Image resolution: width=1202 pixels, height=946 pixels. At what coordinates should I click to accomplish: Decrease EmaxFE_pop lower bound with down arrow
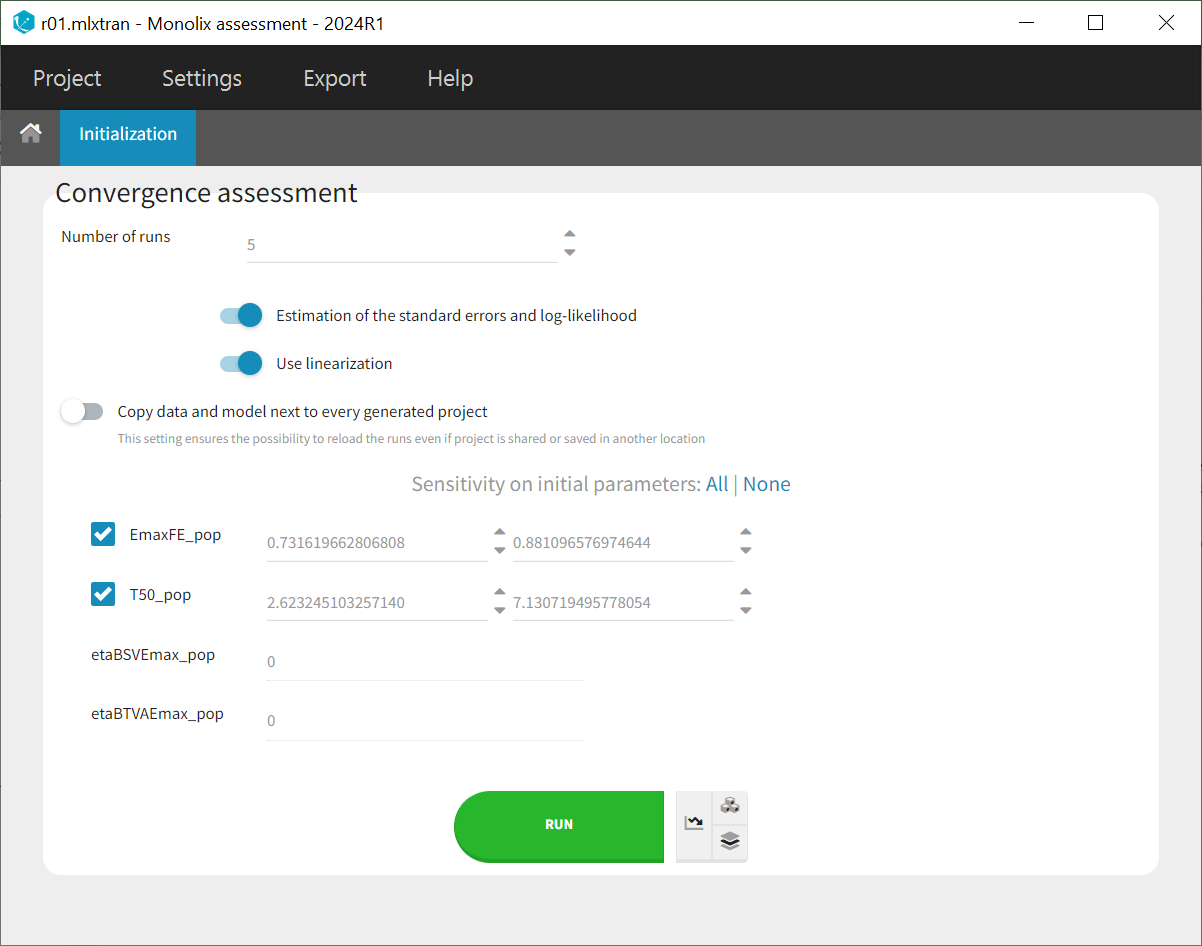point(499,552)
